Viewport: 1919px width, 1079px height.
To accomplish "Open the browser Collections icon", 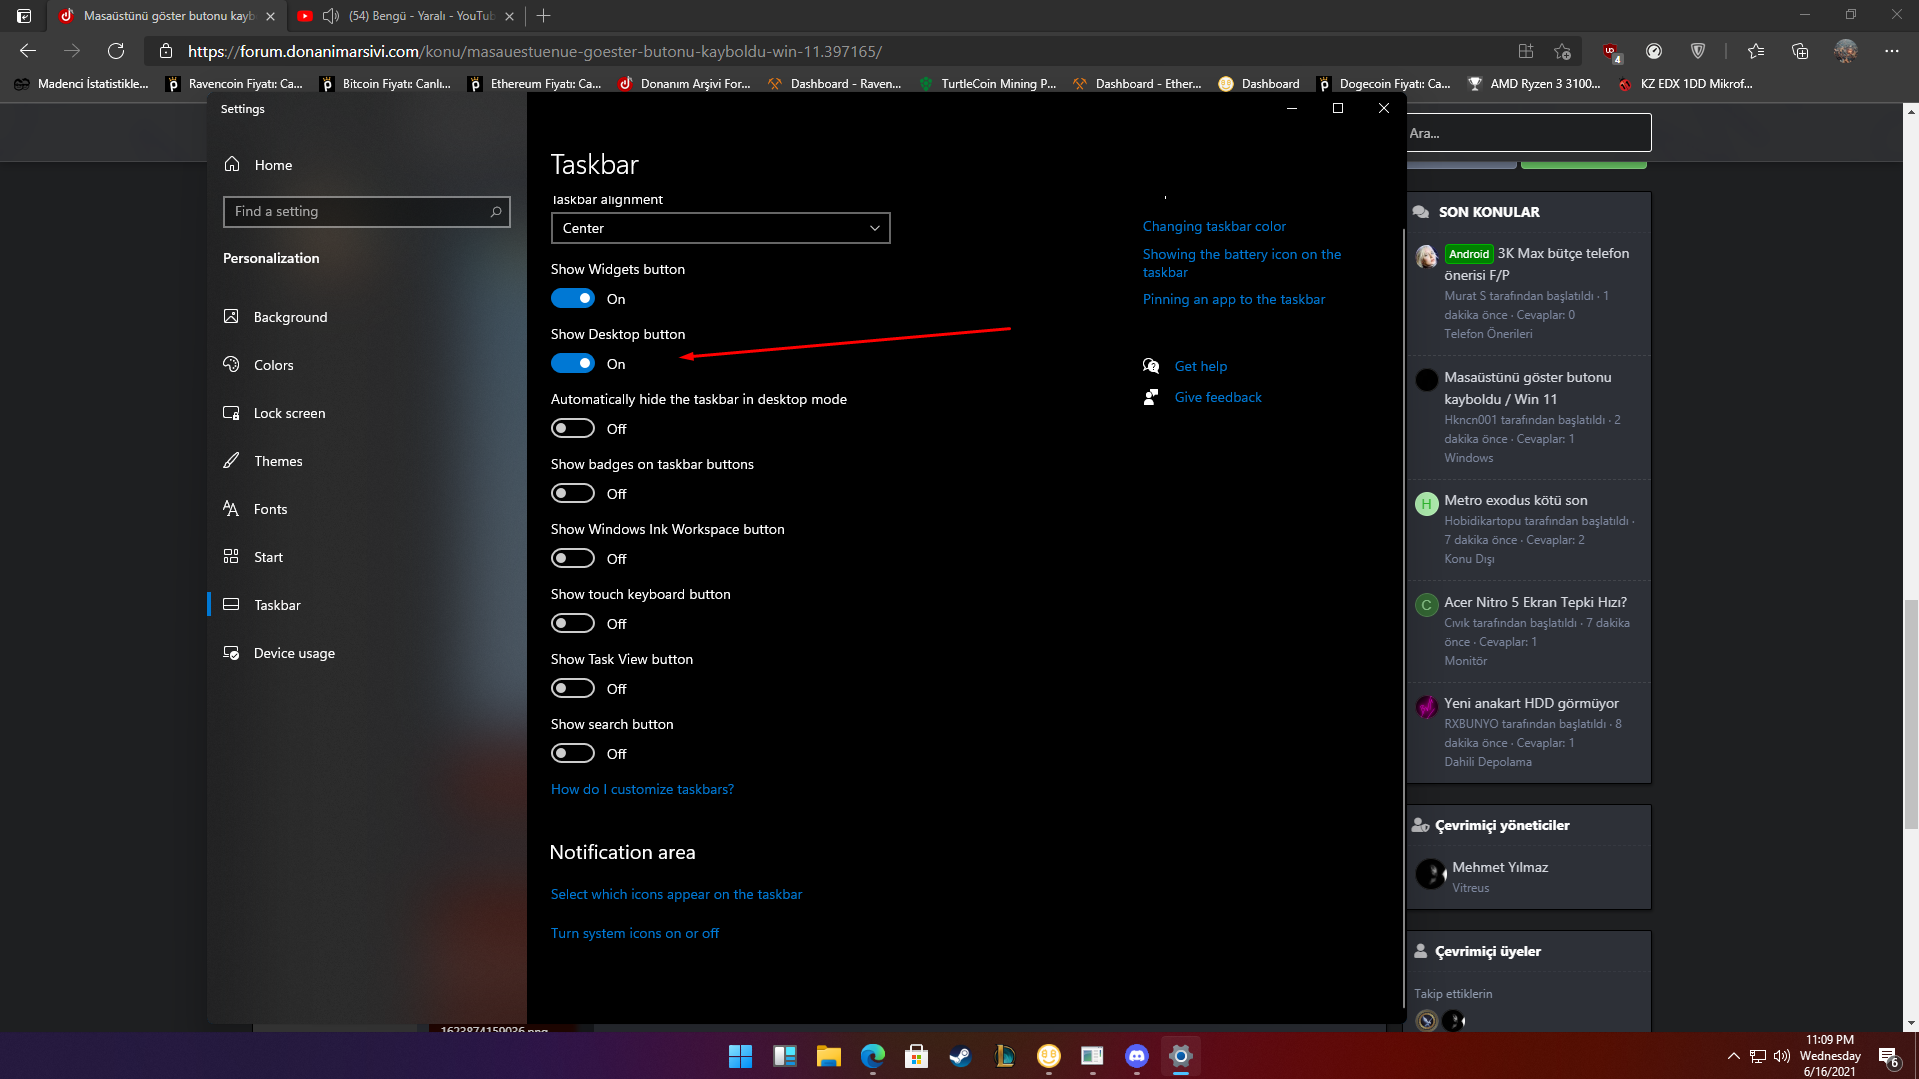I will point(1800,51).
